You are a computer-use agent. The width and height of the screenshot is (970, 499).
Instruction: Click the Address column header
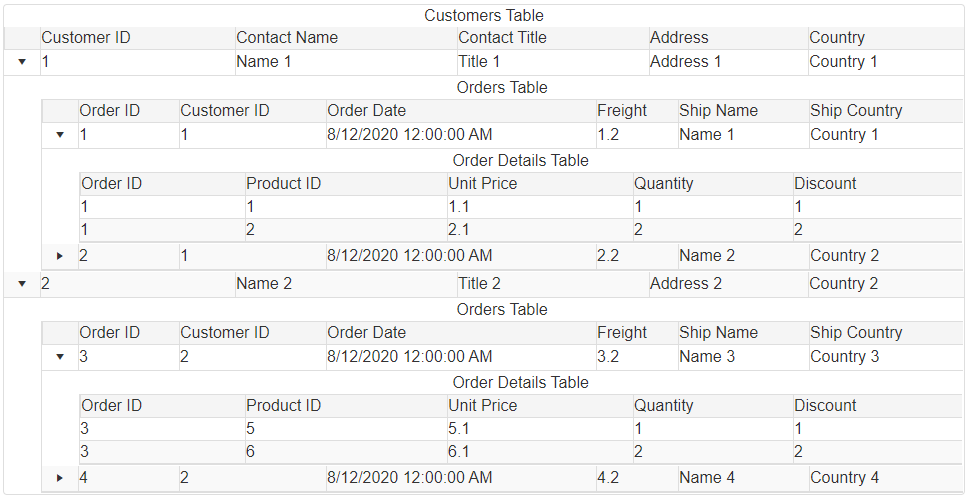pyautogui.click(x=679, y=38)
